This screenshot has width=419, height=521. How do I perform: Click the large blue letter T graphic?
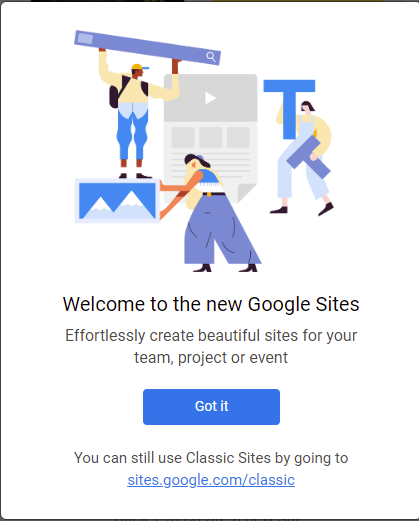289,109
